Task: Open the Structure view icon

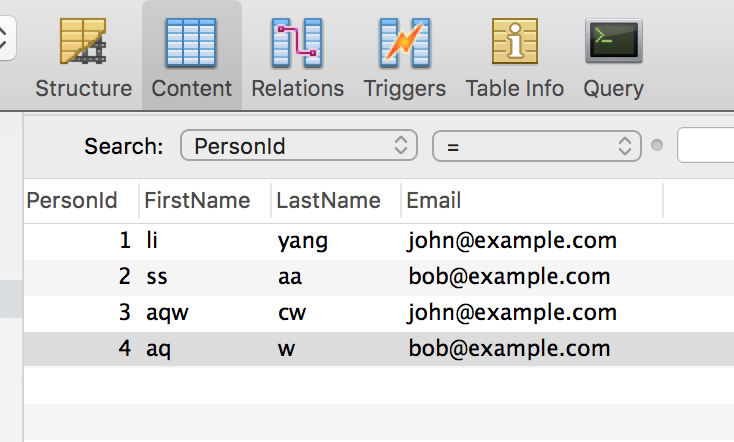Action: [83, 42]
